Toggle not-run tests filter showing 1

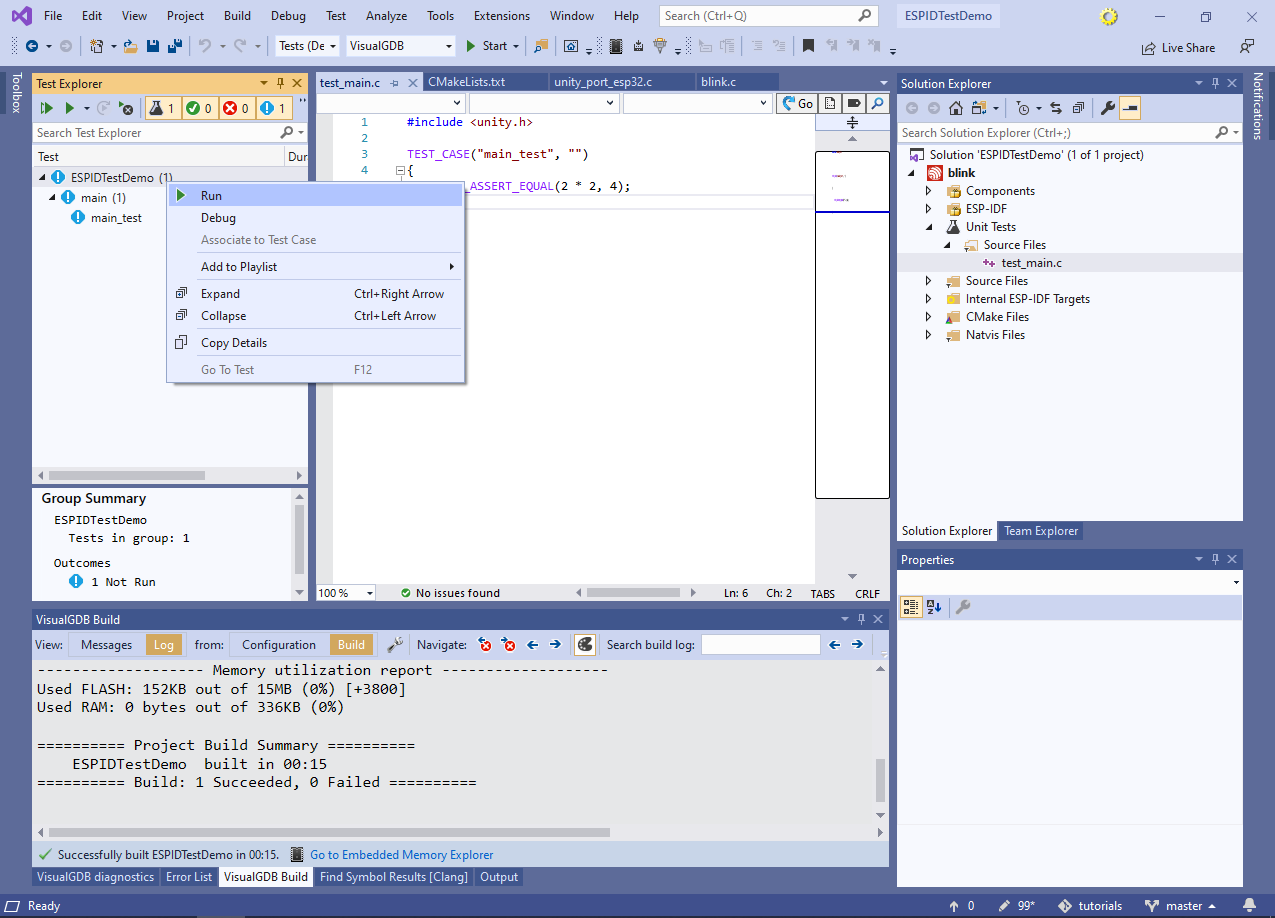[273, 108]
